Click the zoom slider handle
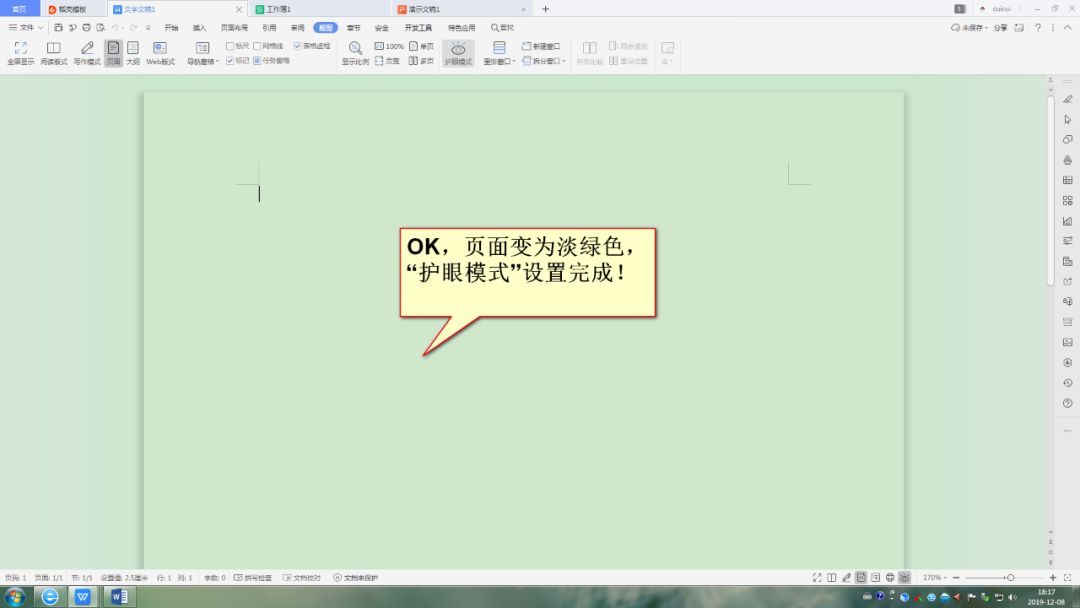The image size is (1080, 608). click(1010, 578)
